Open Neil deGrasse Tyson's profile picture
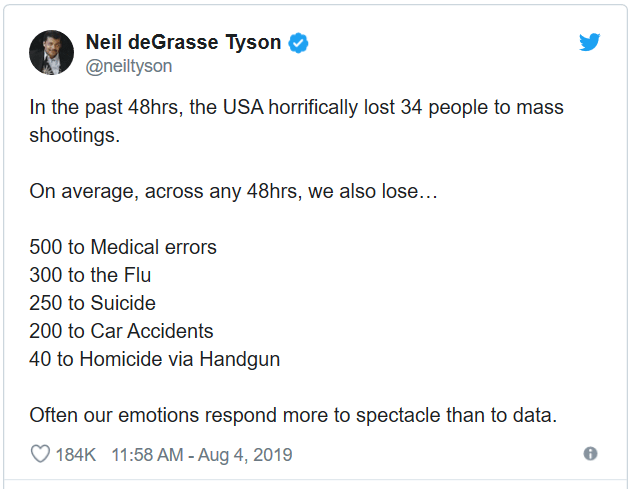Viewport: 634px width, 489px height. pos(51,51)
